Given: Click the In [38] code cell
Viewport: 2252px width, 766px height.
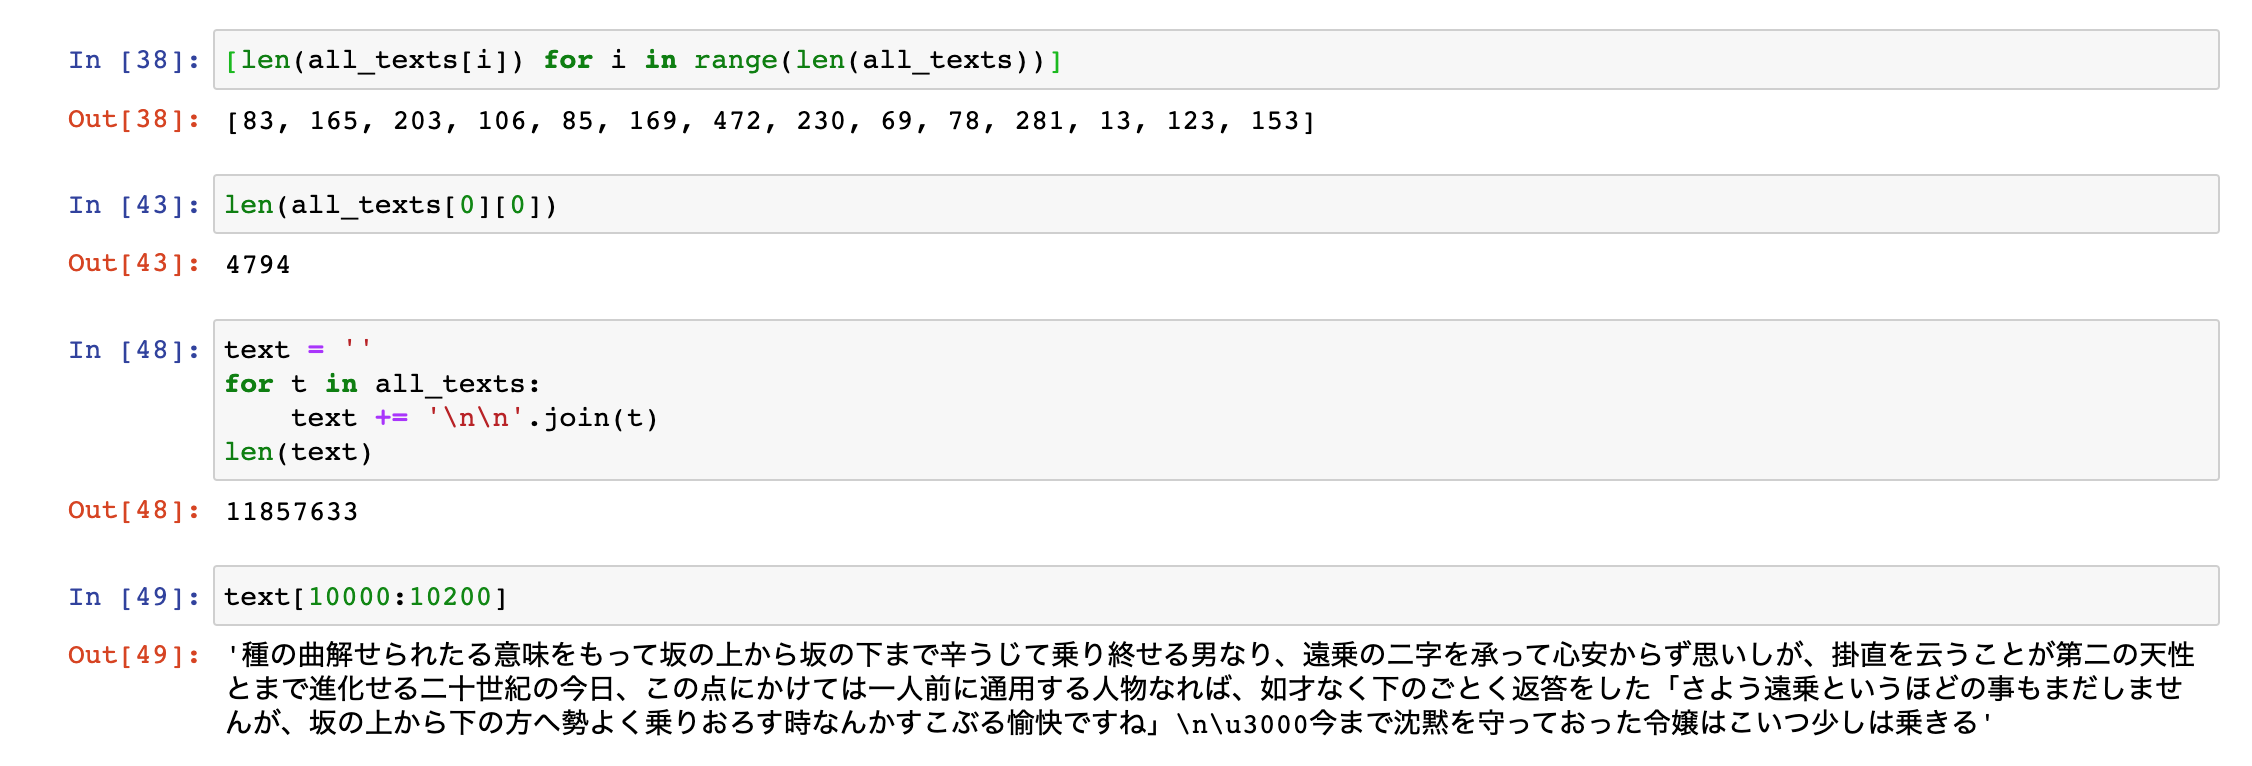Looking at the screenshot, I should (x=1216, y=60).
